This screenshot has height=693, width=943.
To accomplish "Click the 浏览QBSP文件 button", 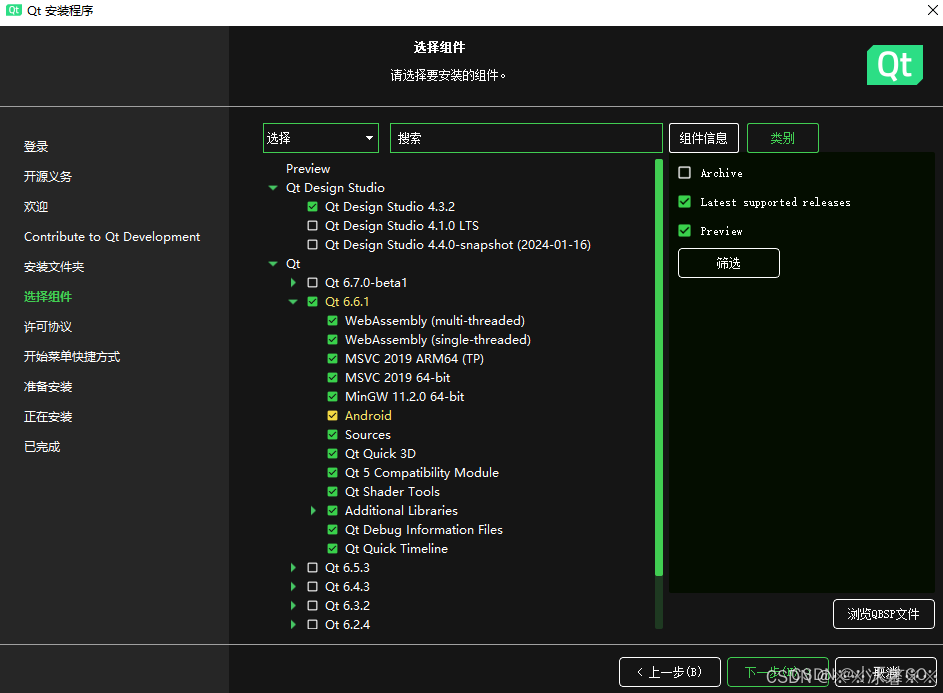I will coord(883,614).
